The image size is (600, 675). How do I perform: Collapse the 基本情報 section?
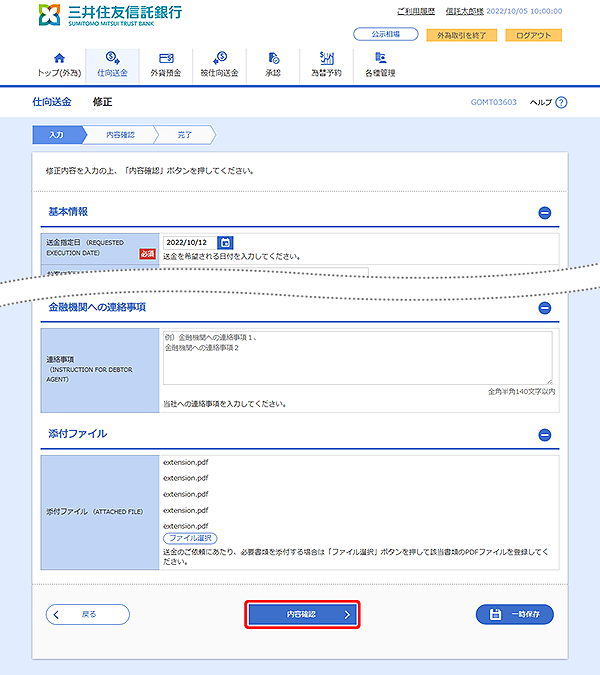pos(545,213)
